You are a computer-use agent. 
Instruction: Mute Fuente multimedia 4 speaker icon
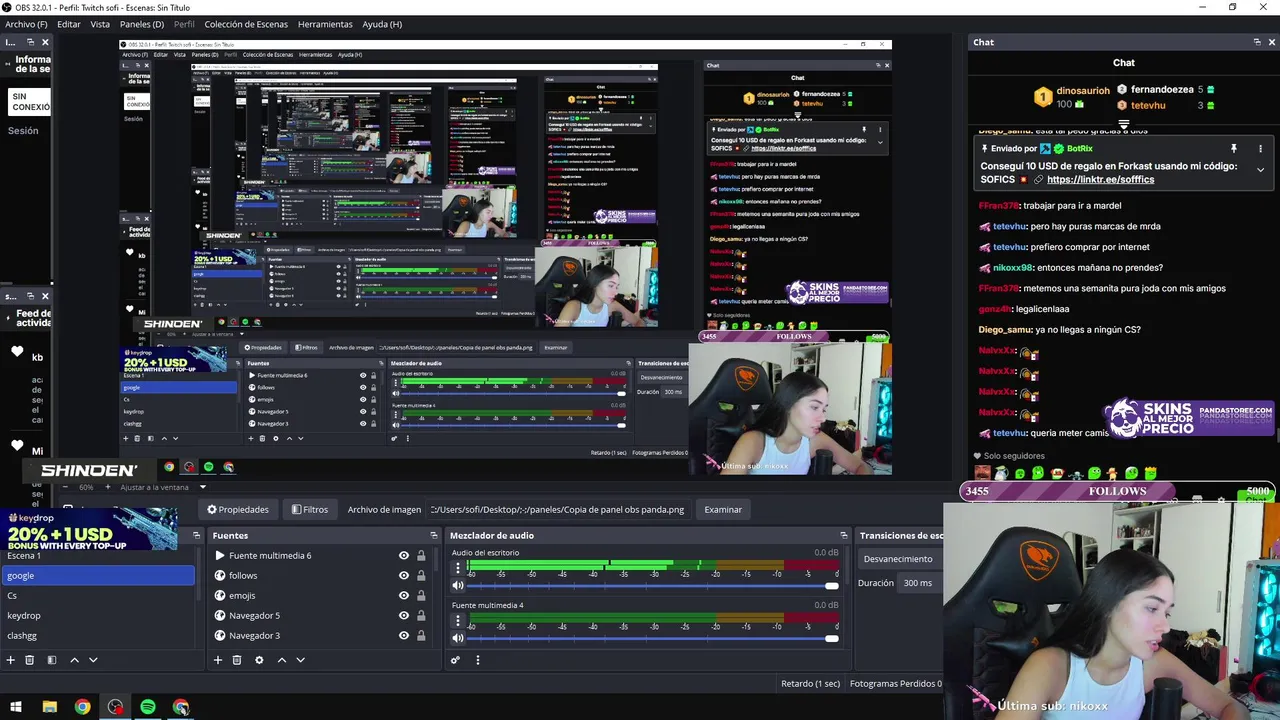[x=458, y=638]
